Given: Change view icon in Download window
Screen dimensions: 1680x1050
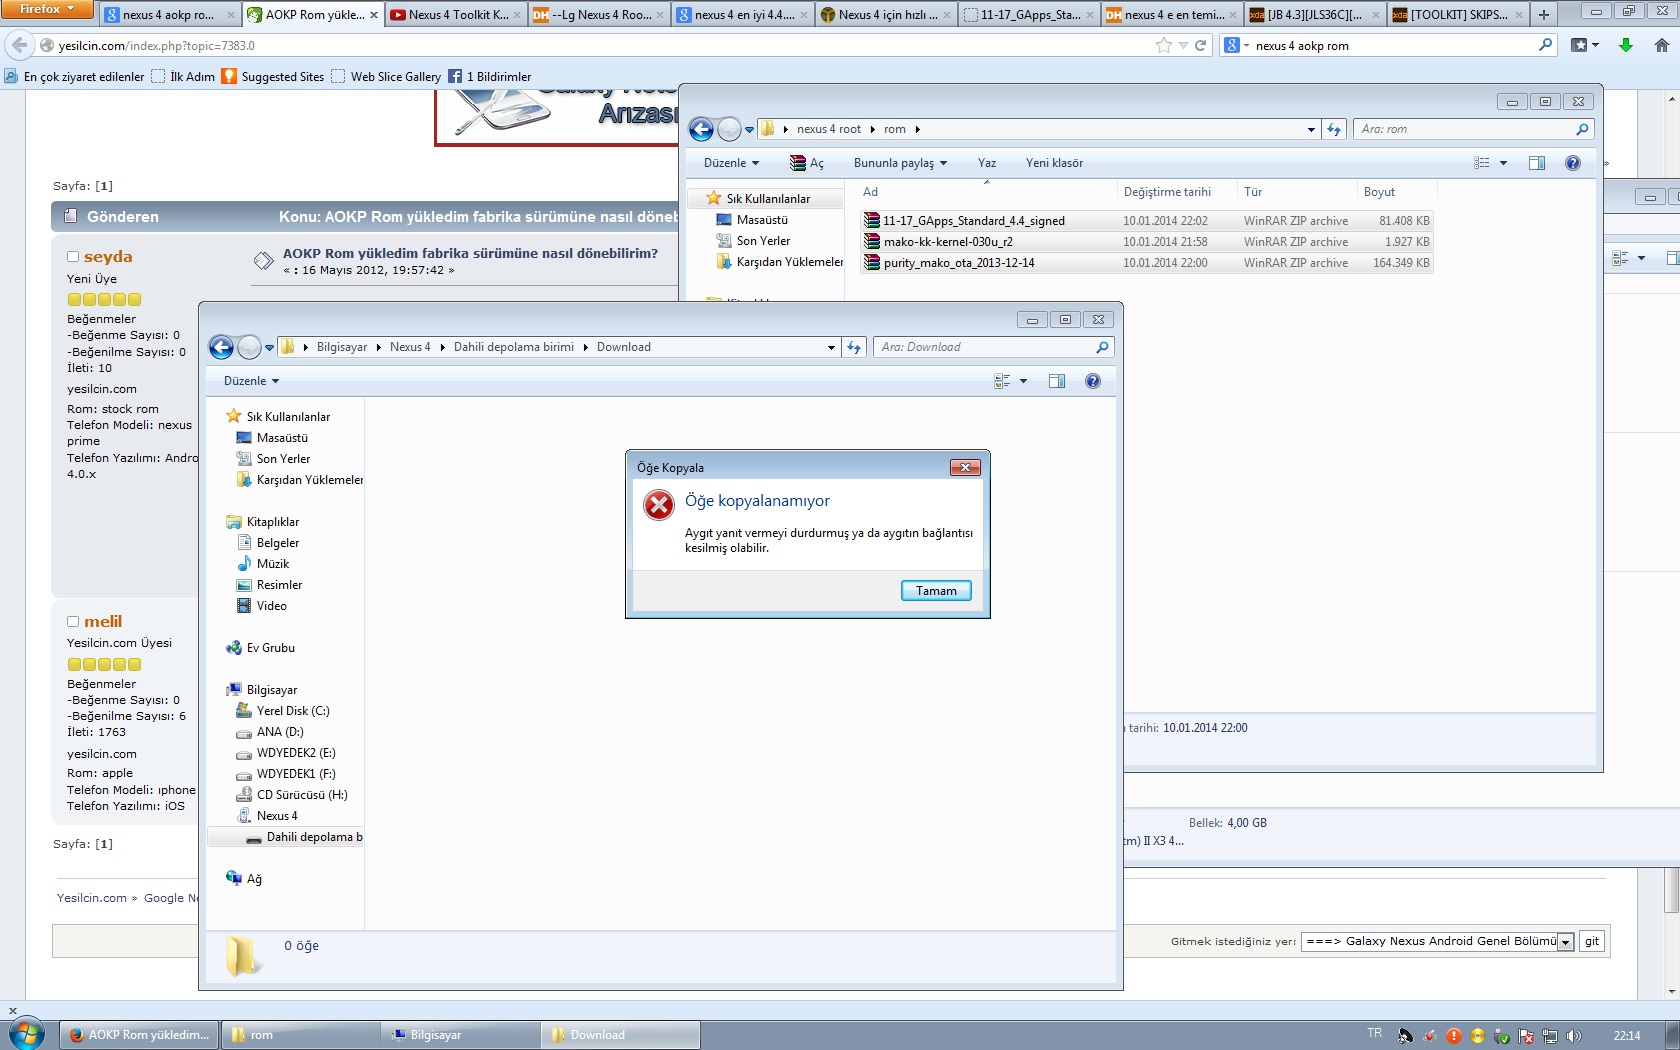Looking at the screenshot, I should click(1002, 381).
